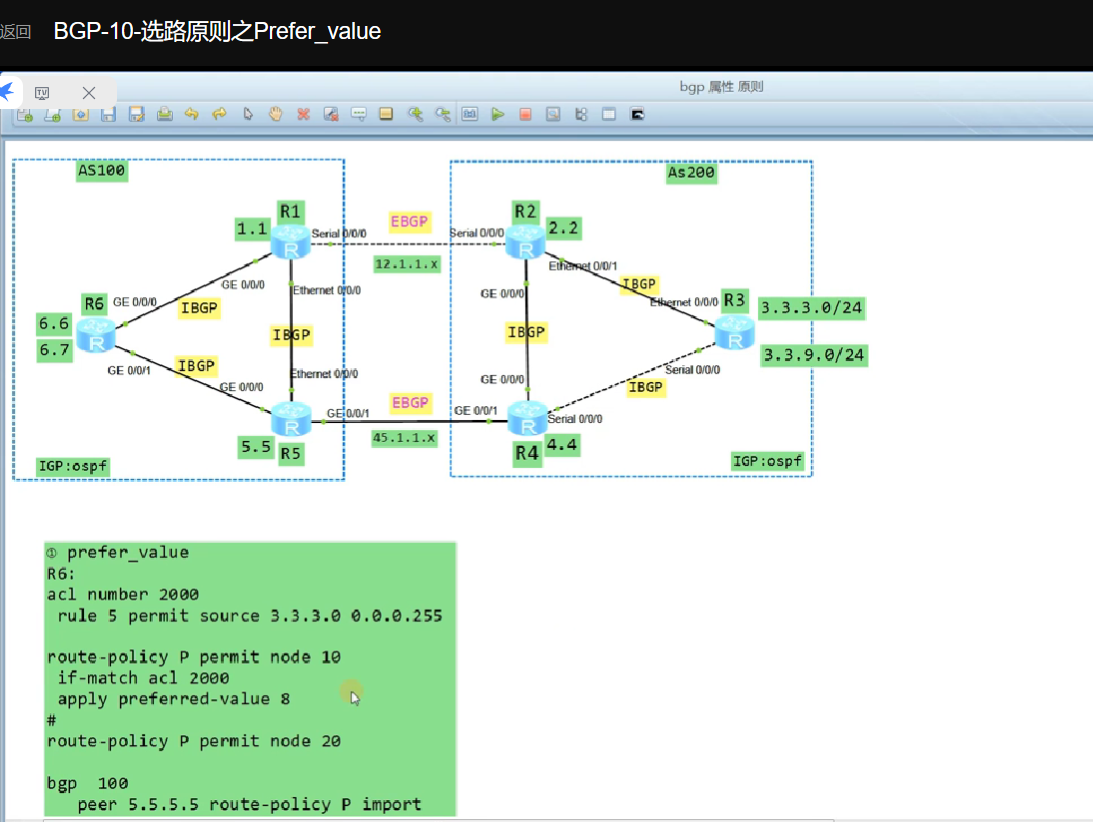Undo the last topology change
The width and height of the screenshot is (1093, 822).
click(x=191, y=114)
